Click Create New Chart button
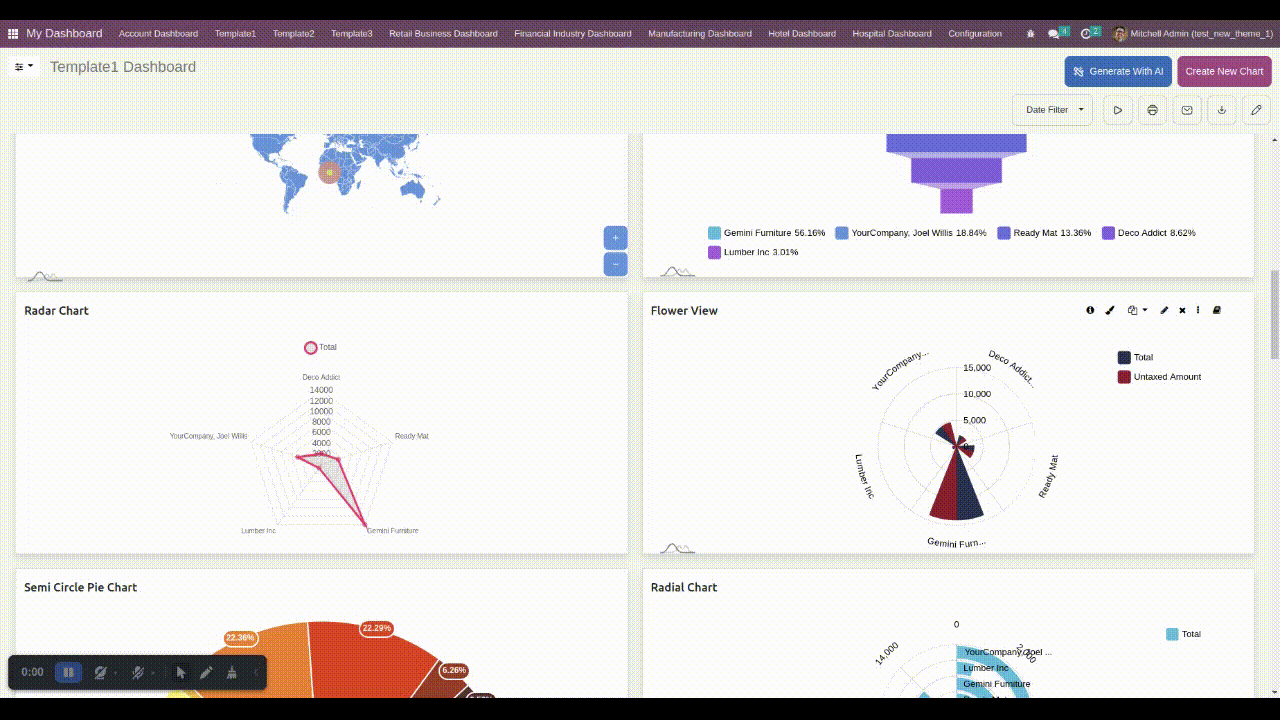 tap(1224, 71)
